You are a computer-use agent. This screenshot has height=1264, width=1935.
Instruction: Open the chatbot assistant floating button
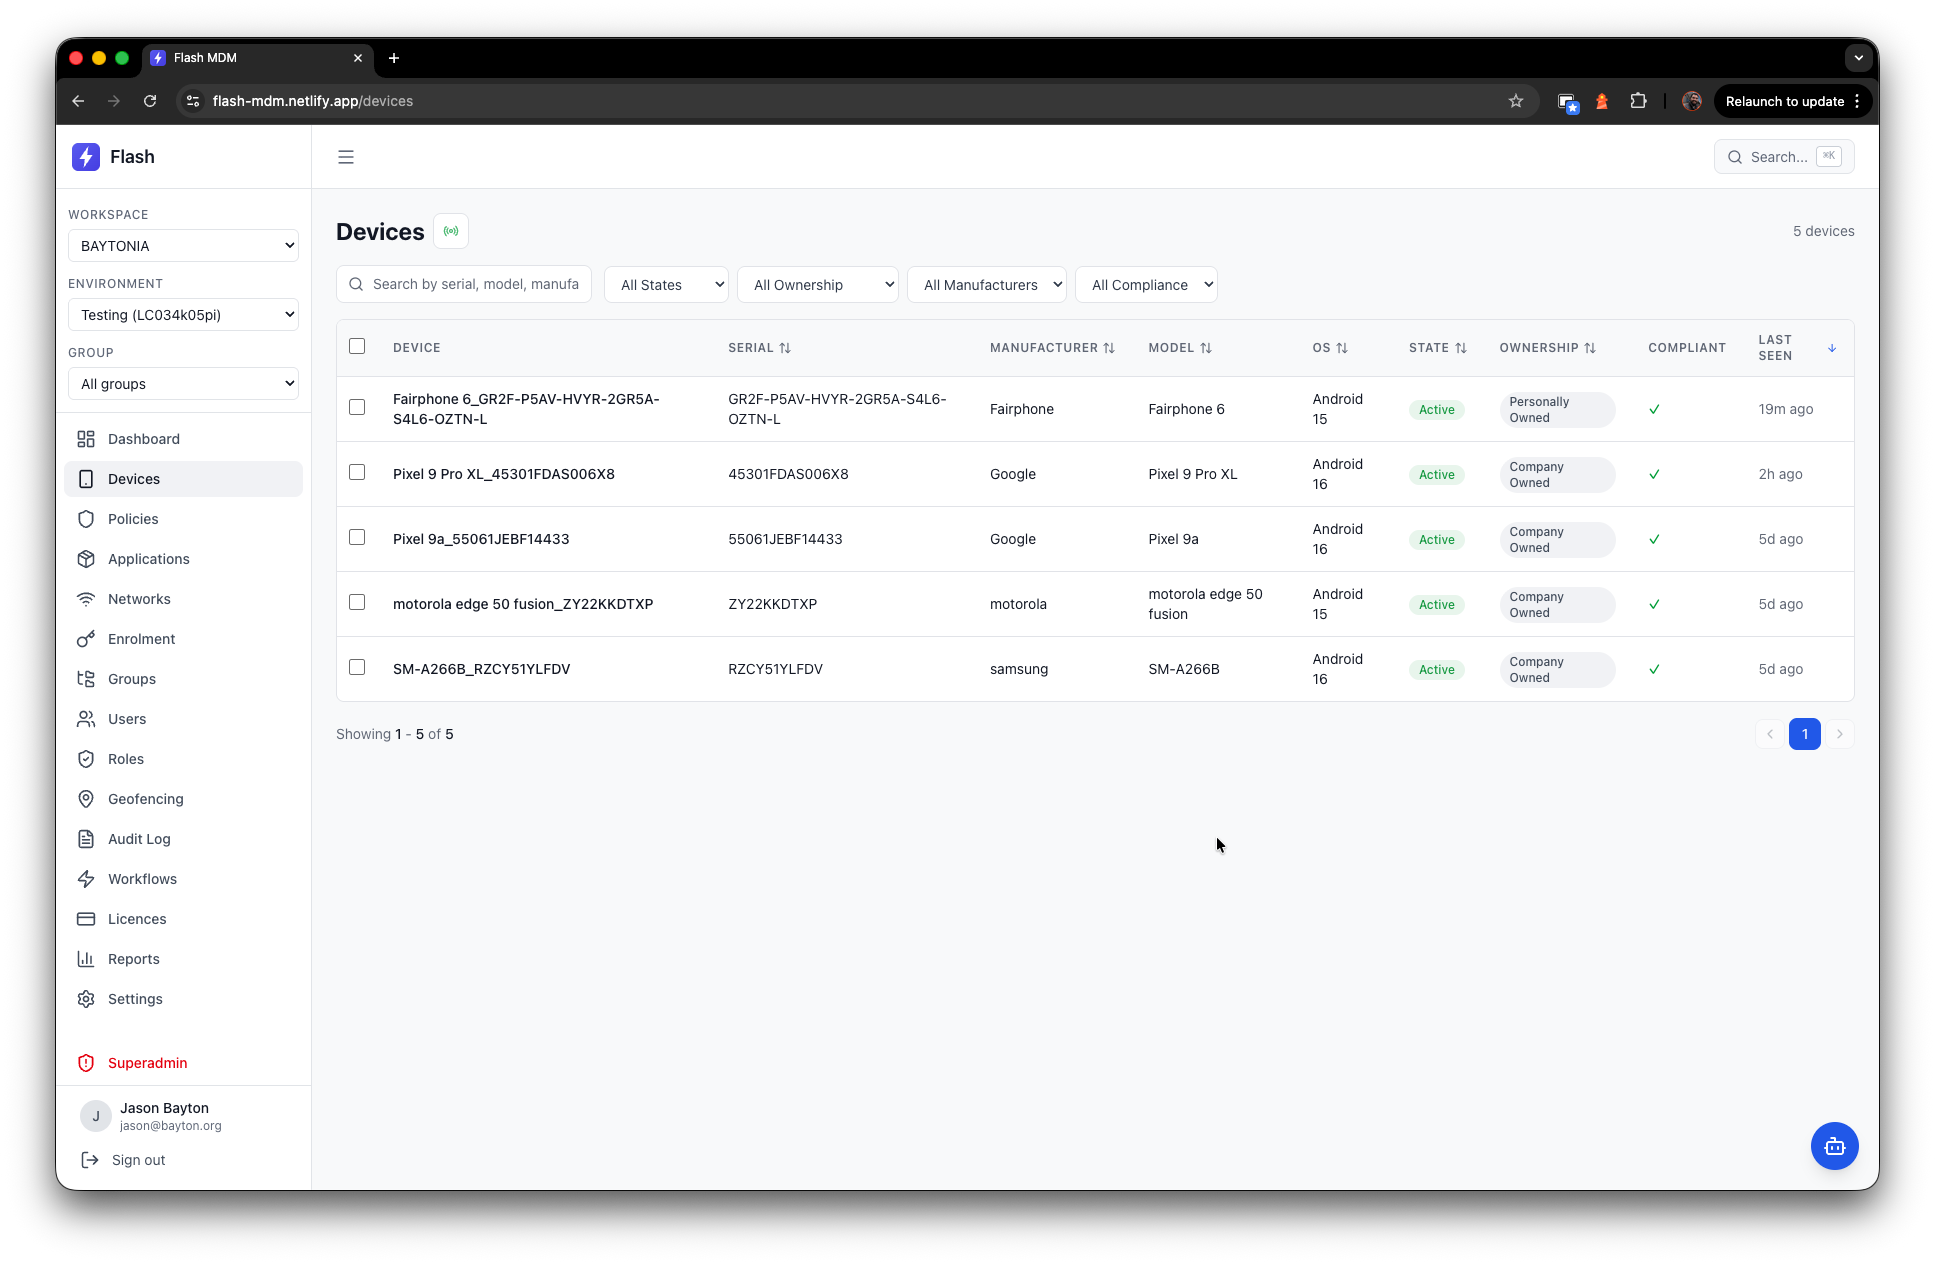1834,1146
